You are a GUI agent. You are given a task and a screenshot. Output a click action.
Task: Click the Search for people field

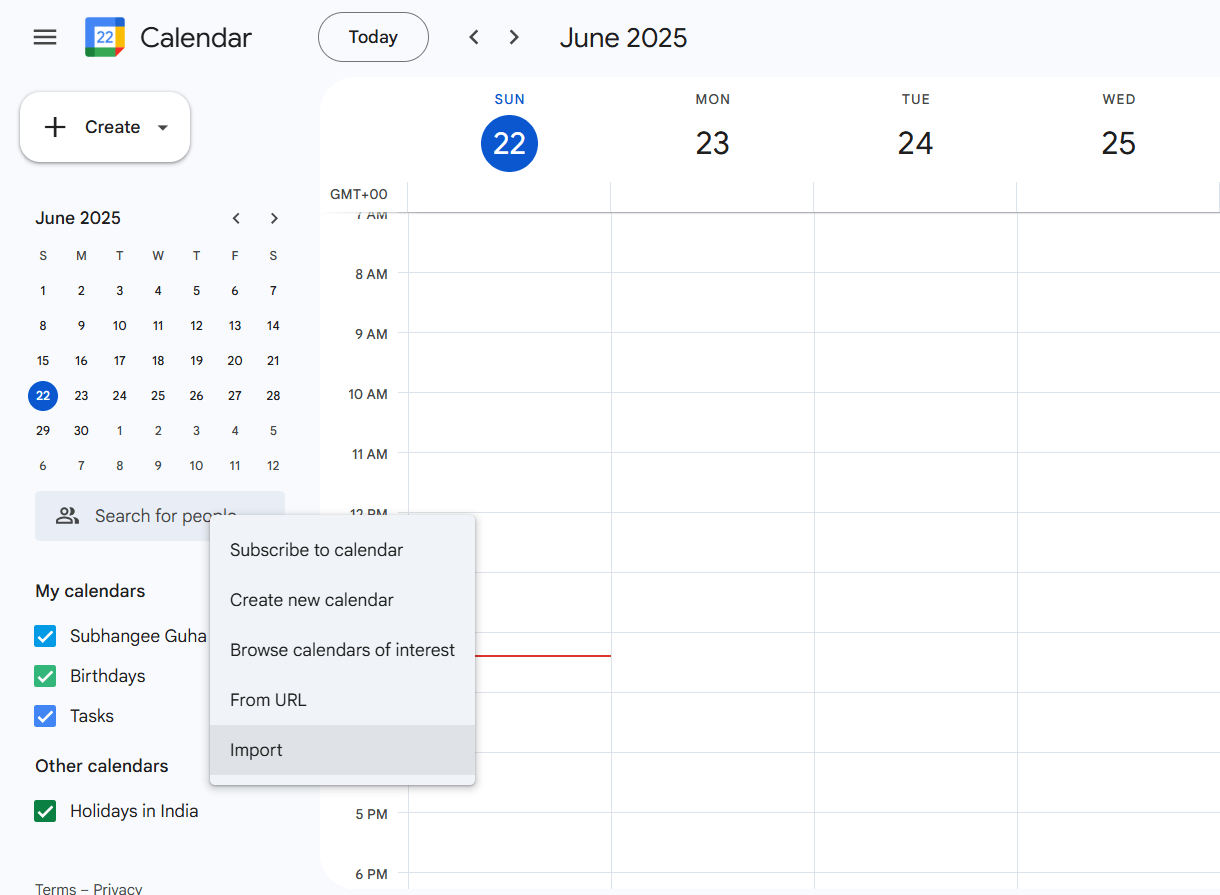click(x=160, y=516)
